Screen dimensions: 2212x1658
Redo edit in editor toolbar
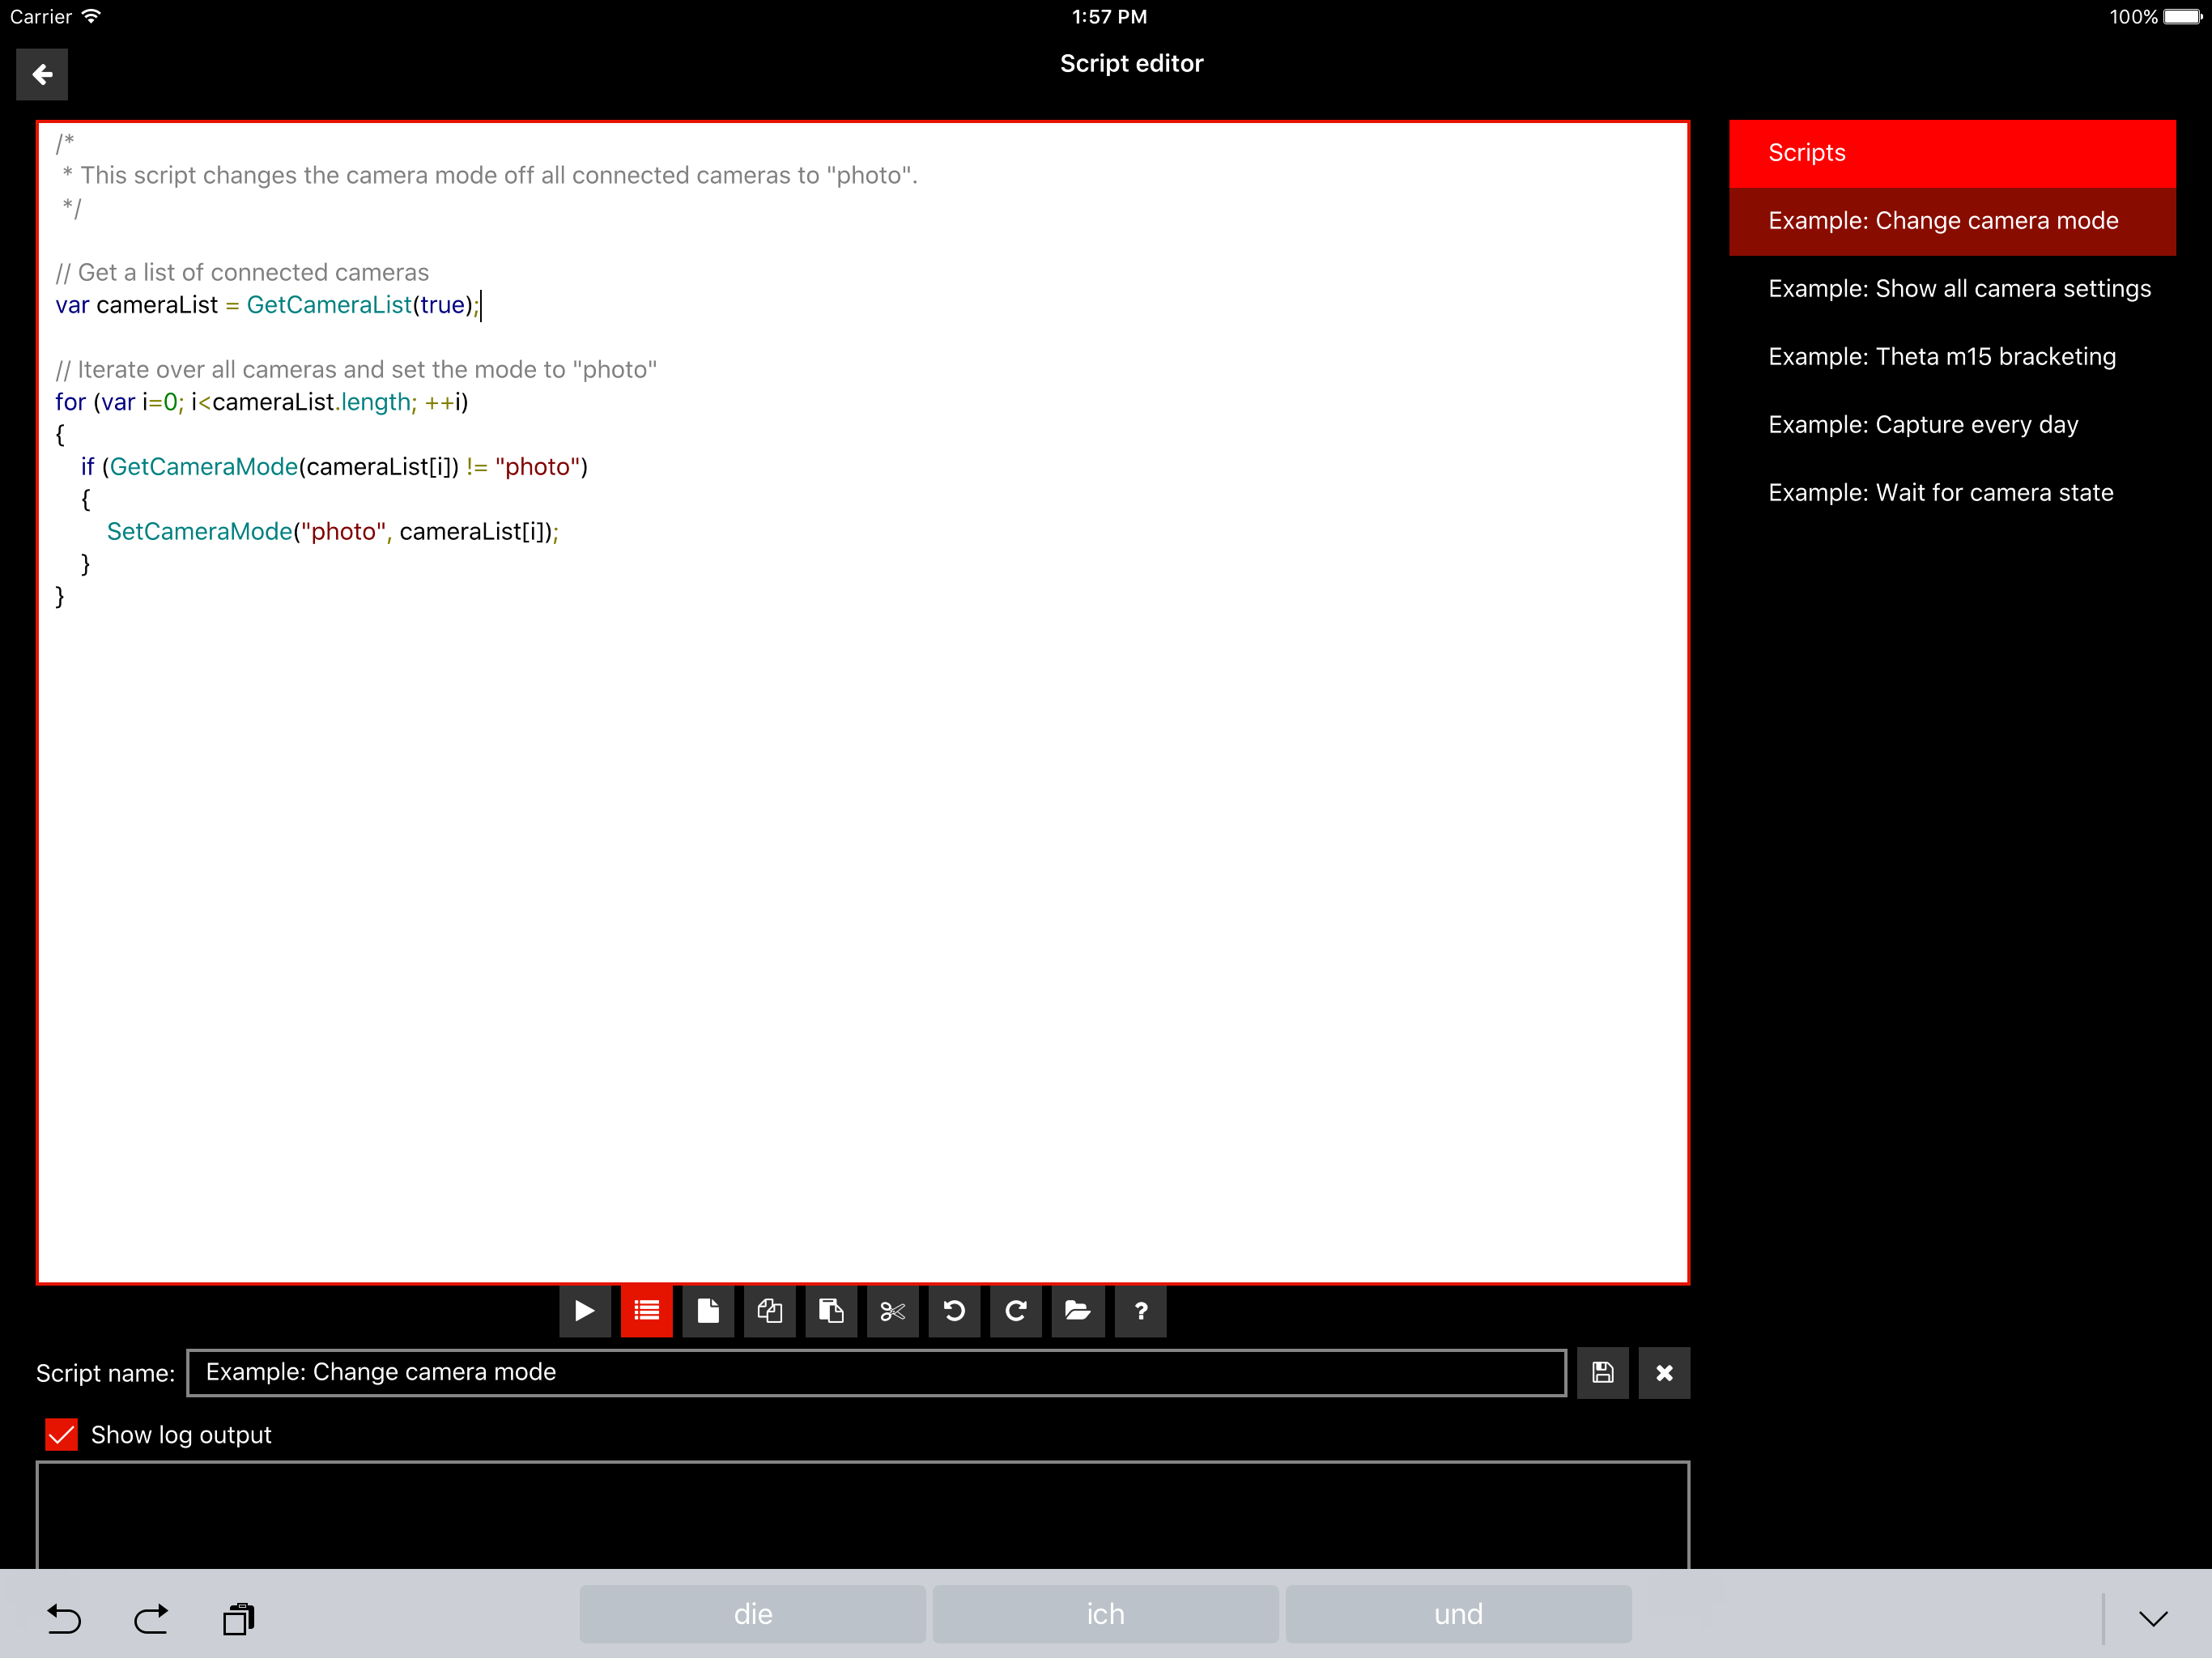(x=1015, y=1310)
